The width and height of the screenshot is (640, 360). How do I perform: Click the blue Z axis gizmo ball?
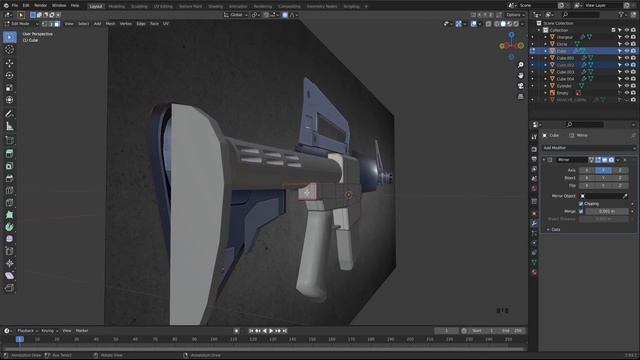pos(511,35)
